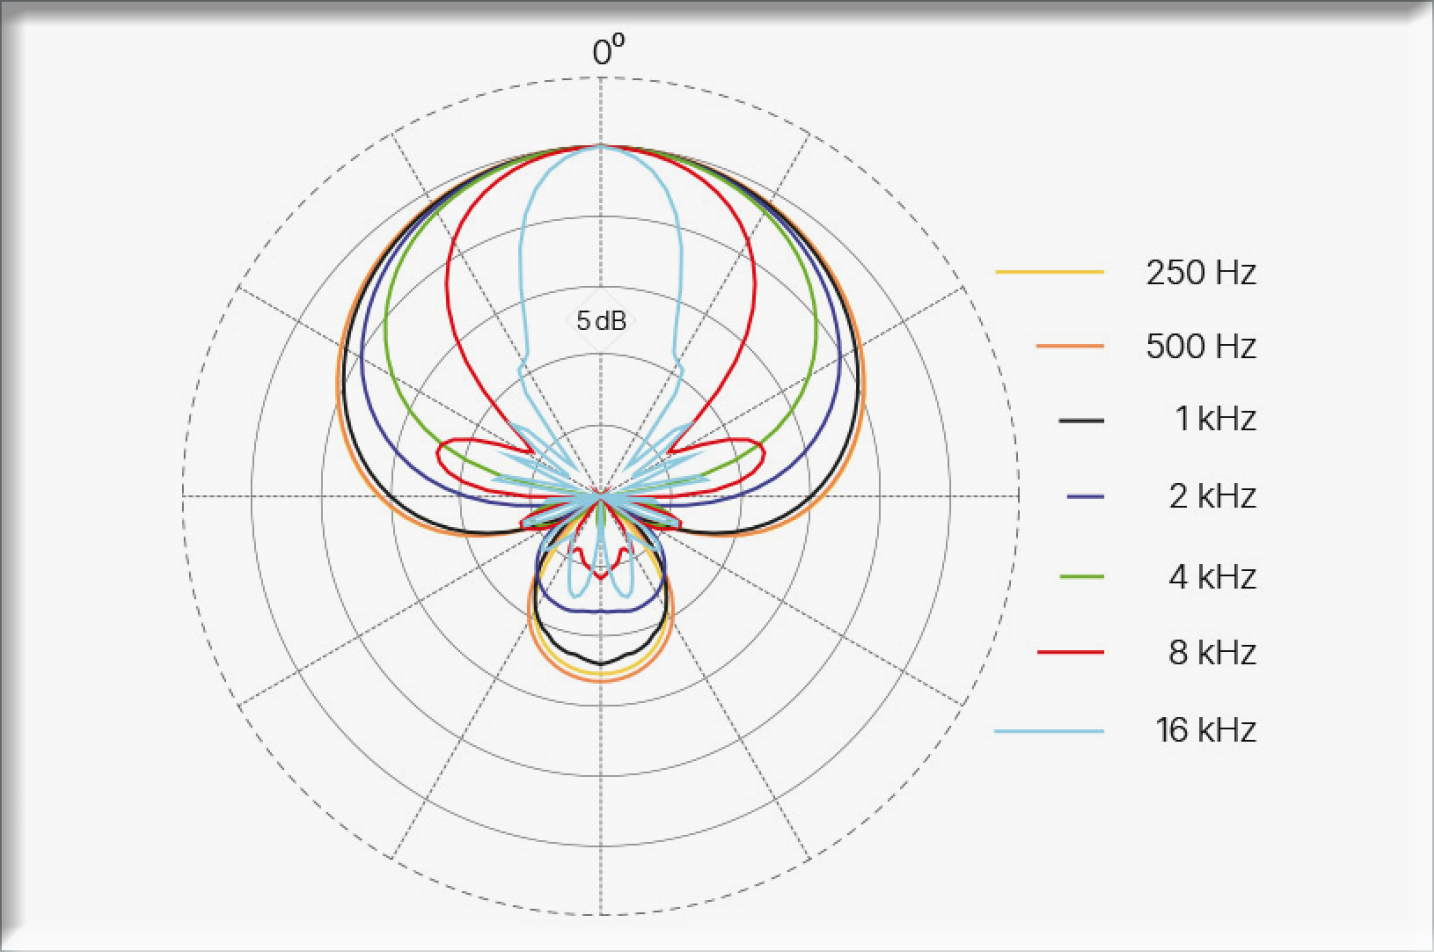The width and height of the screenshot is (1434, 952).
Task: Click the red 8 kHz legend line
Action: tap(1070, 652)
